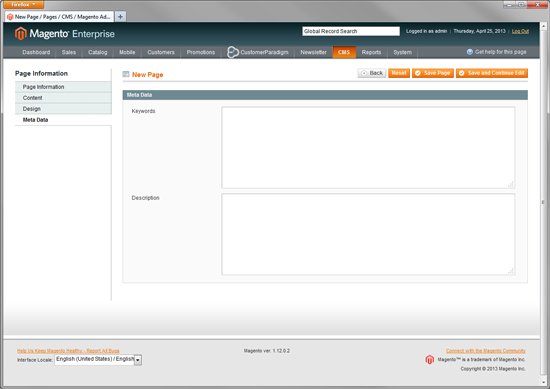Switch to Content side tab
The image size is (550, 389).
(x=63, y=98)
